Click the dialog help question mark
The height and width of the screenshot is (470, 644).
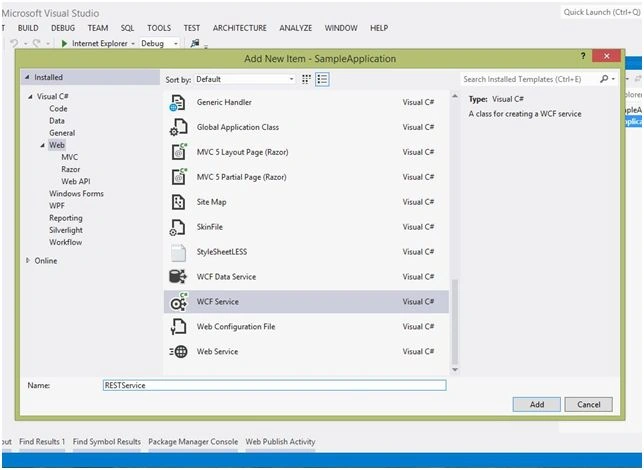[583, 56]
